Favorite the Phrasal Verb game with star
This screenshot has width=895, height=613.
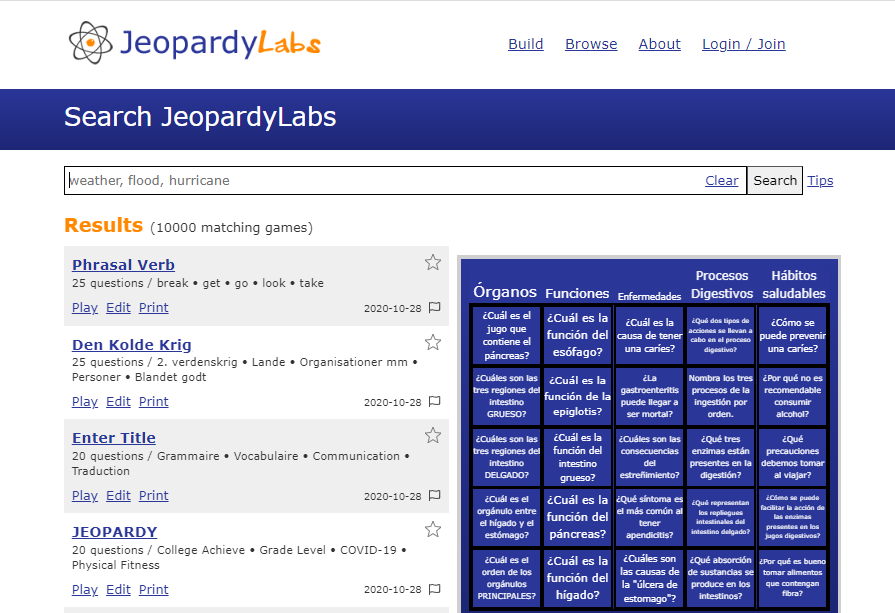tap(433, 263)
